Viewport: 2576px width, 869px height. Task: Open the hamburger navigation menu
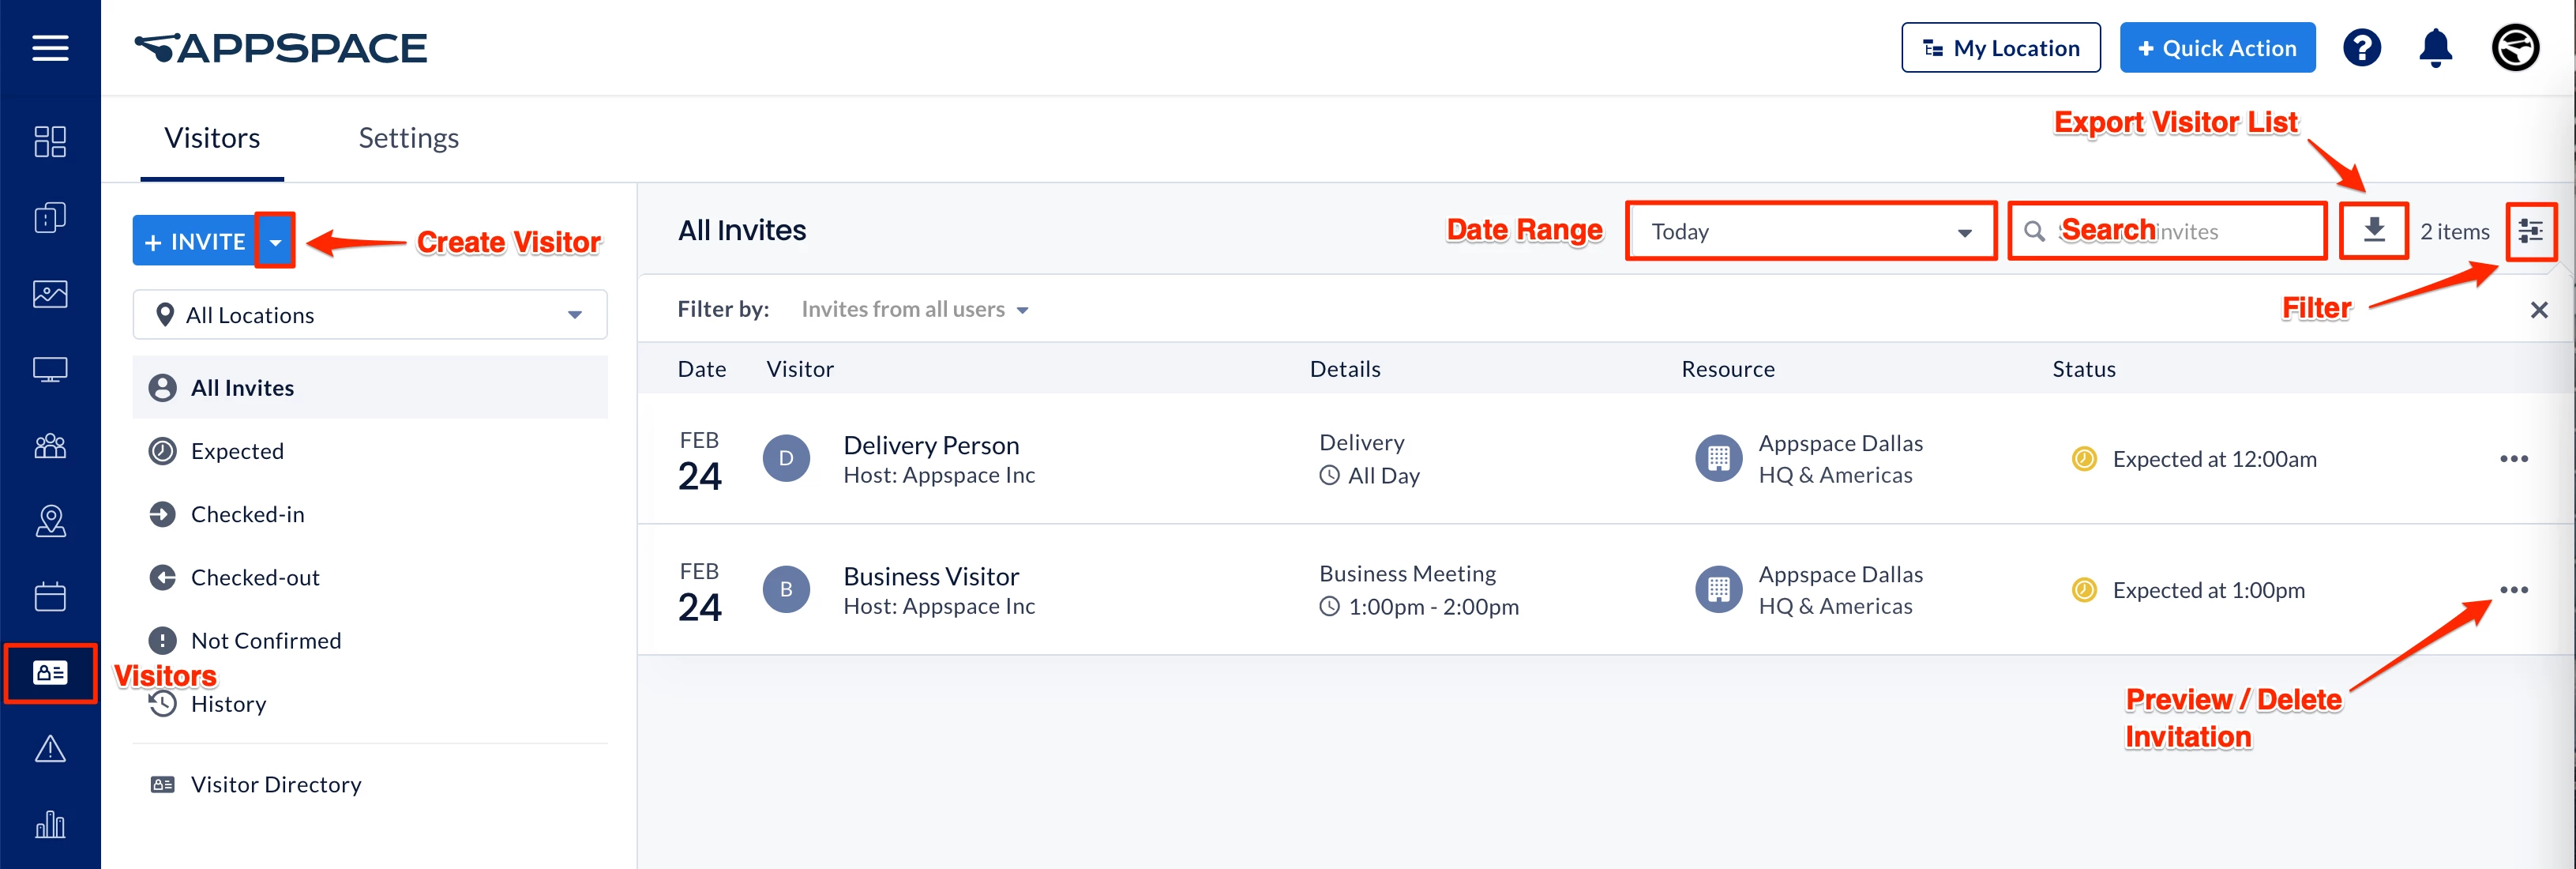pyautogui.click(x=50, y=48)
